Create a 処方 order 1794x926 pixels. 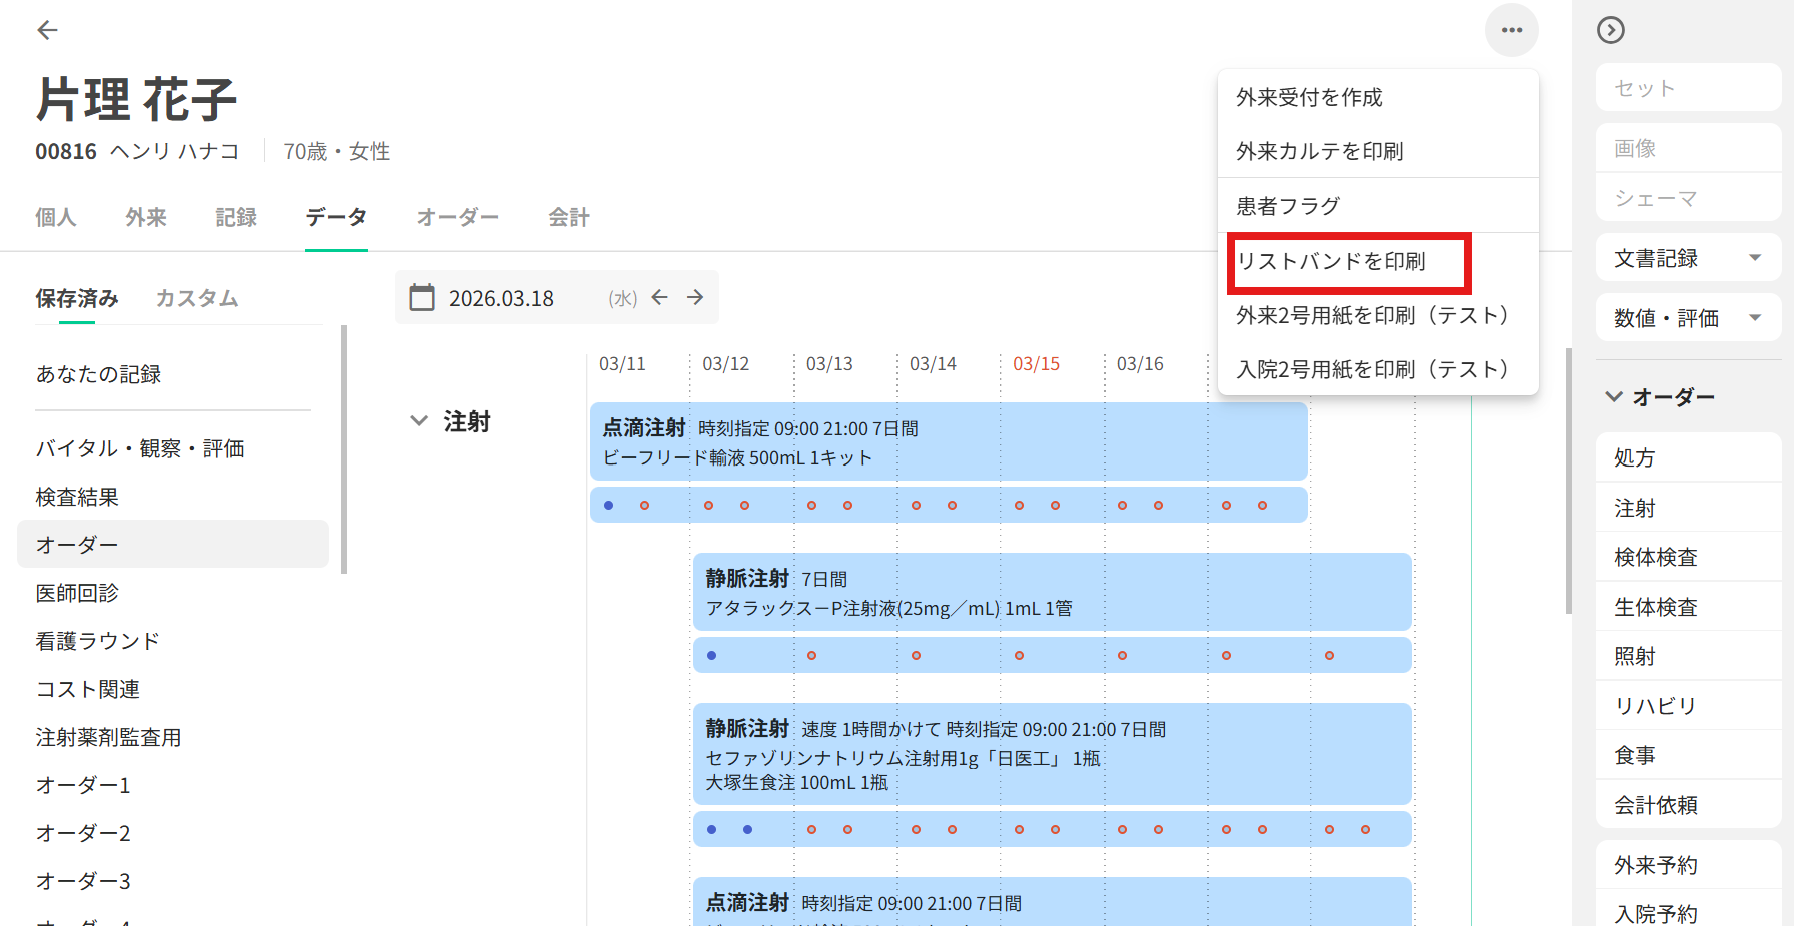1689,458
